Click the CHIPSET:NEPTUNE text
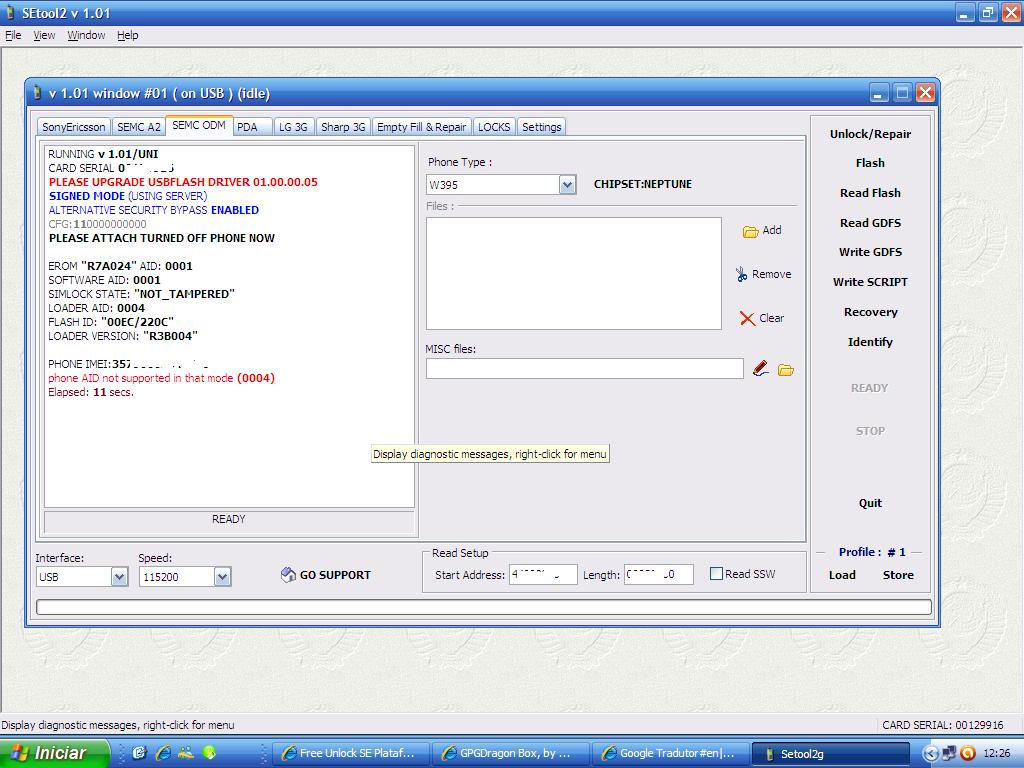 [643, 184]
